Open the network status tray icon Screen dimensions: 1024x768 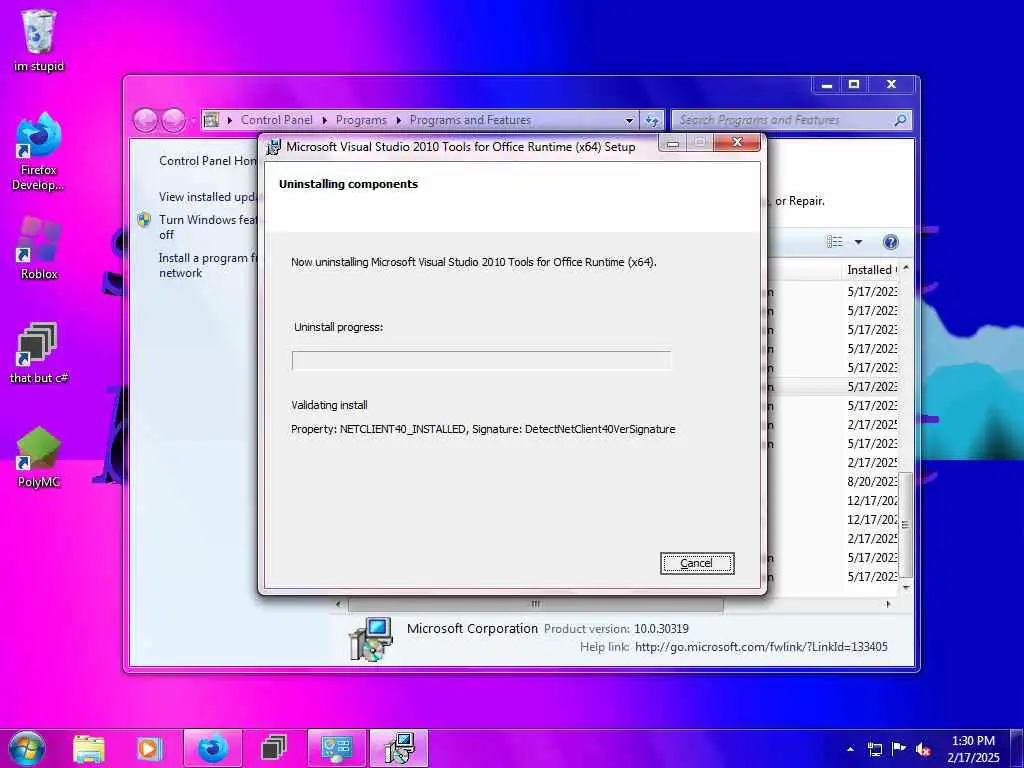click(874, 749)
